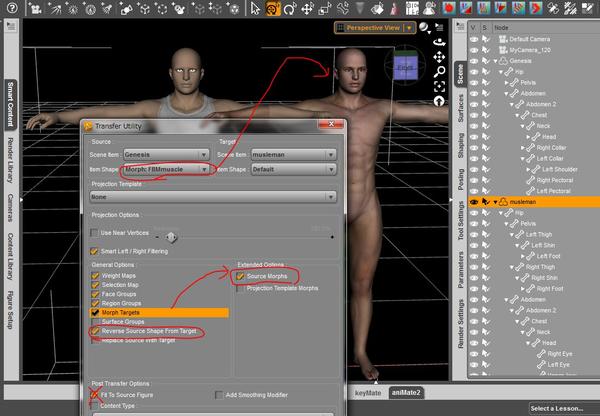Open the Content Library tab
This screenshot has width=600, height=416.
pos(10,256)
